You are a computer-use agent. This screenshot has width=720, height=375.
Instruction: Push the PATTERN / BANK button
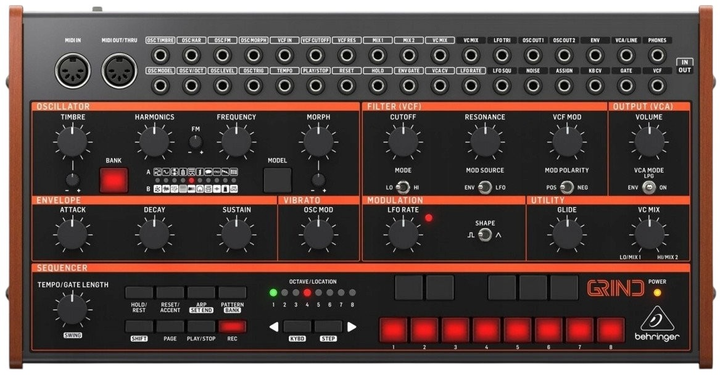[232, 292]
